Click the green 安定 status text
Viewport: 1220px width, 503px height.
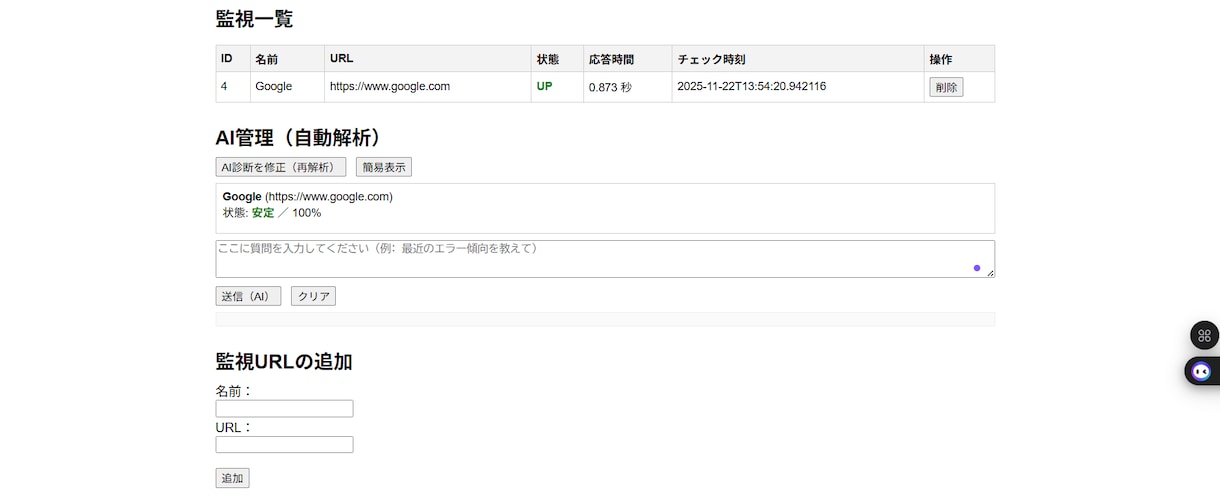coord(263,213)
